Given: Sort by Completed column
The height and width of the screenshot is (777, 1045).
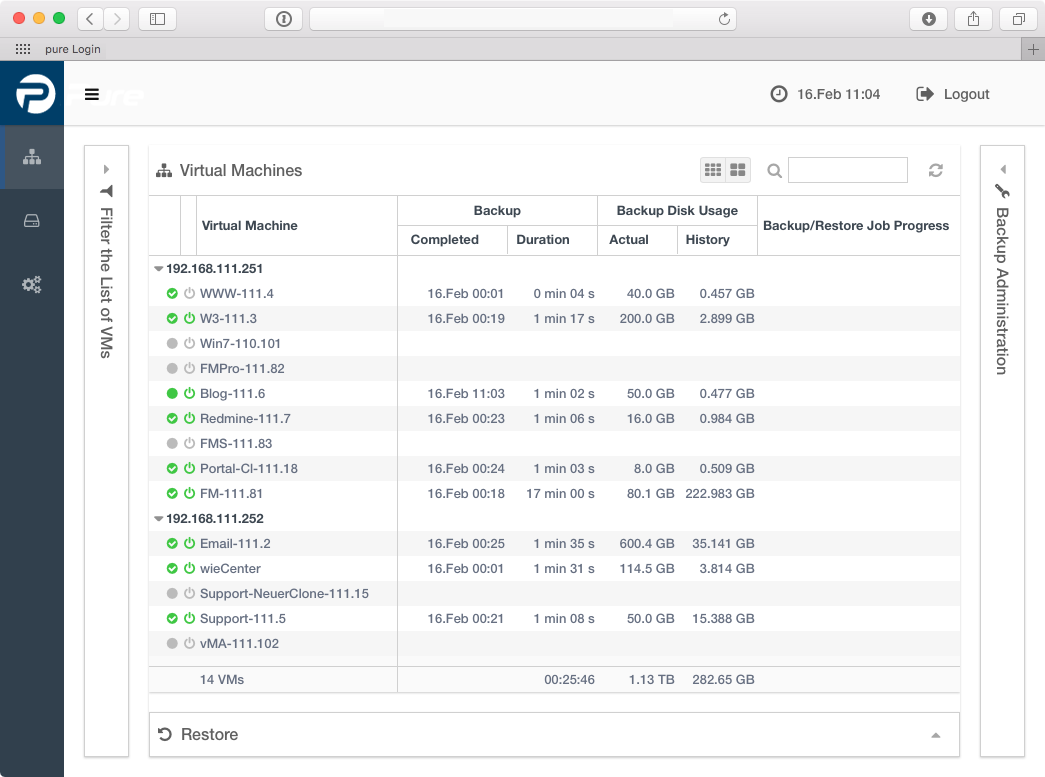Looking at the screenshot, I should (445, 239).
